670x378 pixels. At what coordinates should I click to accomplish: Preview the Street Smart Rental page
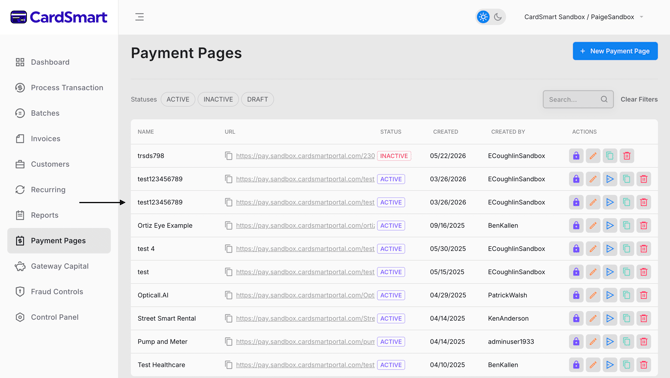click(x=610, y=318)
